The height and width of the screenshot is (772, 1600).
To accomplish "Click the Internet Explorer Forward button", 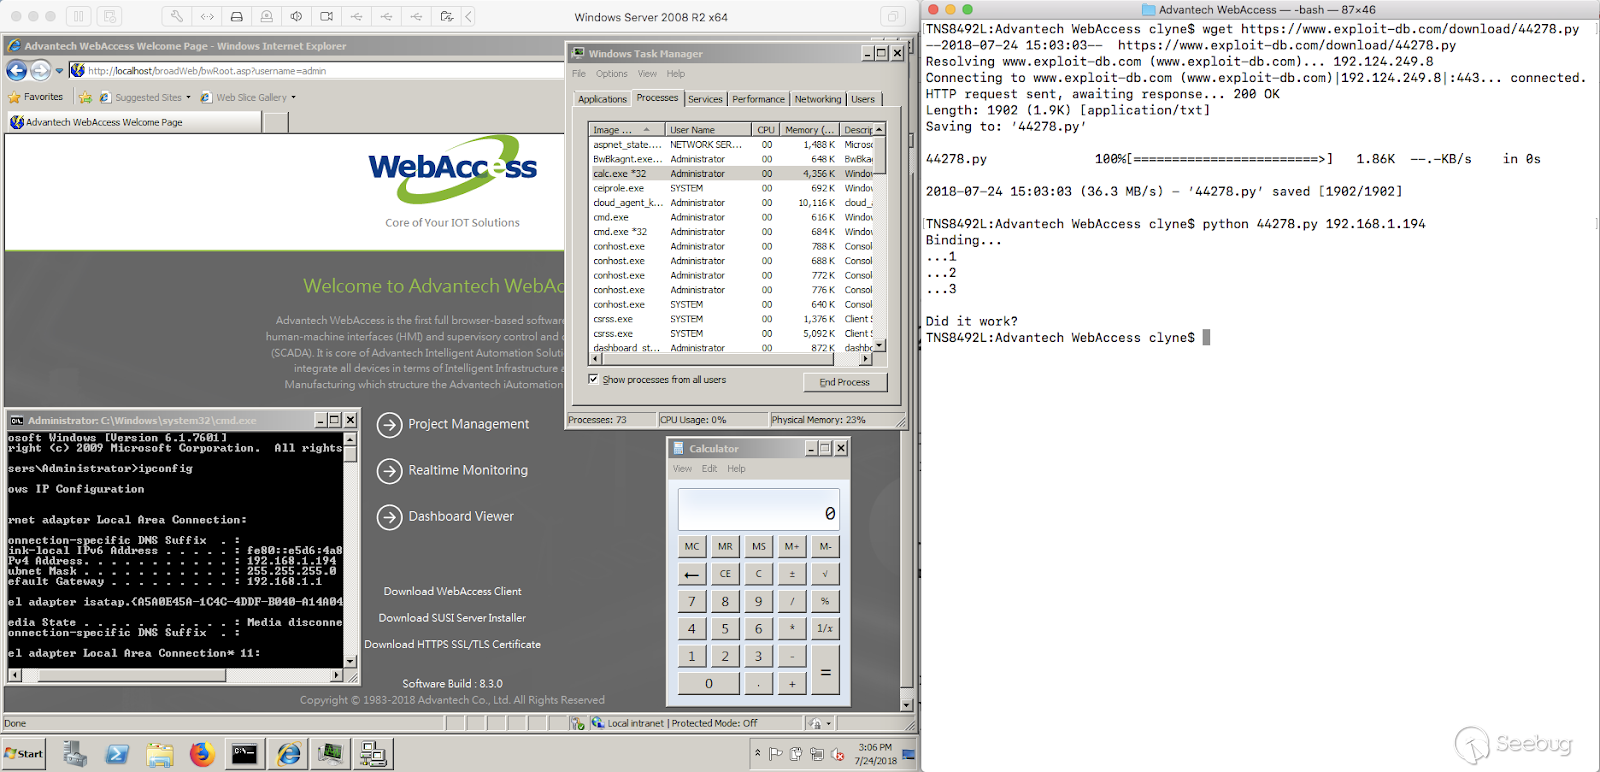I will pos(40,70).
